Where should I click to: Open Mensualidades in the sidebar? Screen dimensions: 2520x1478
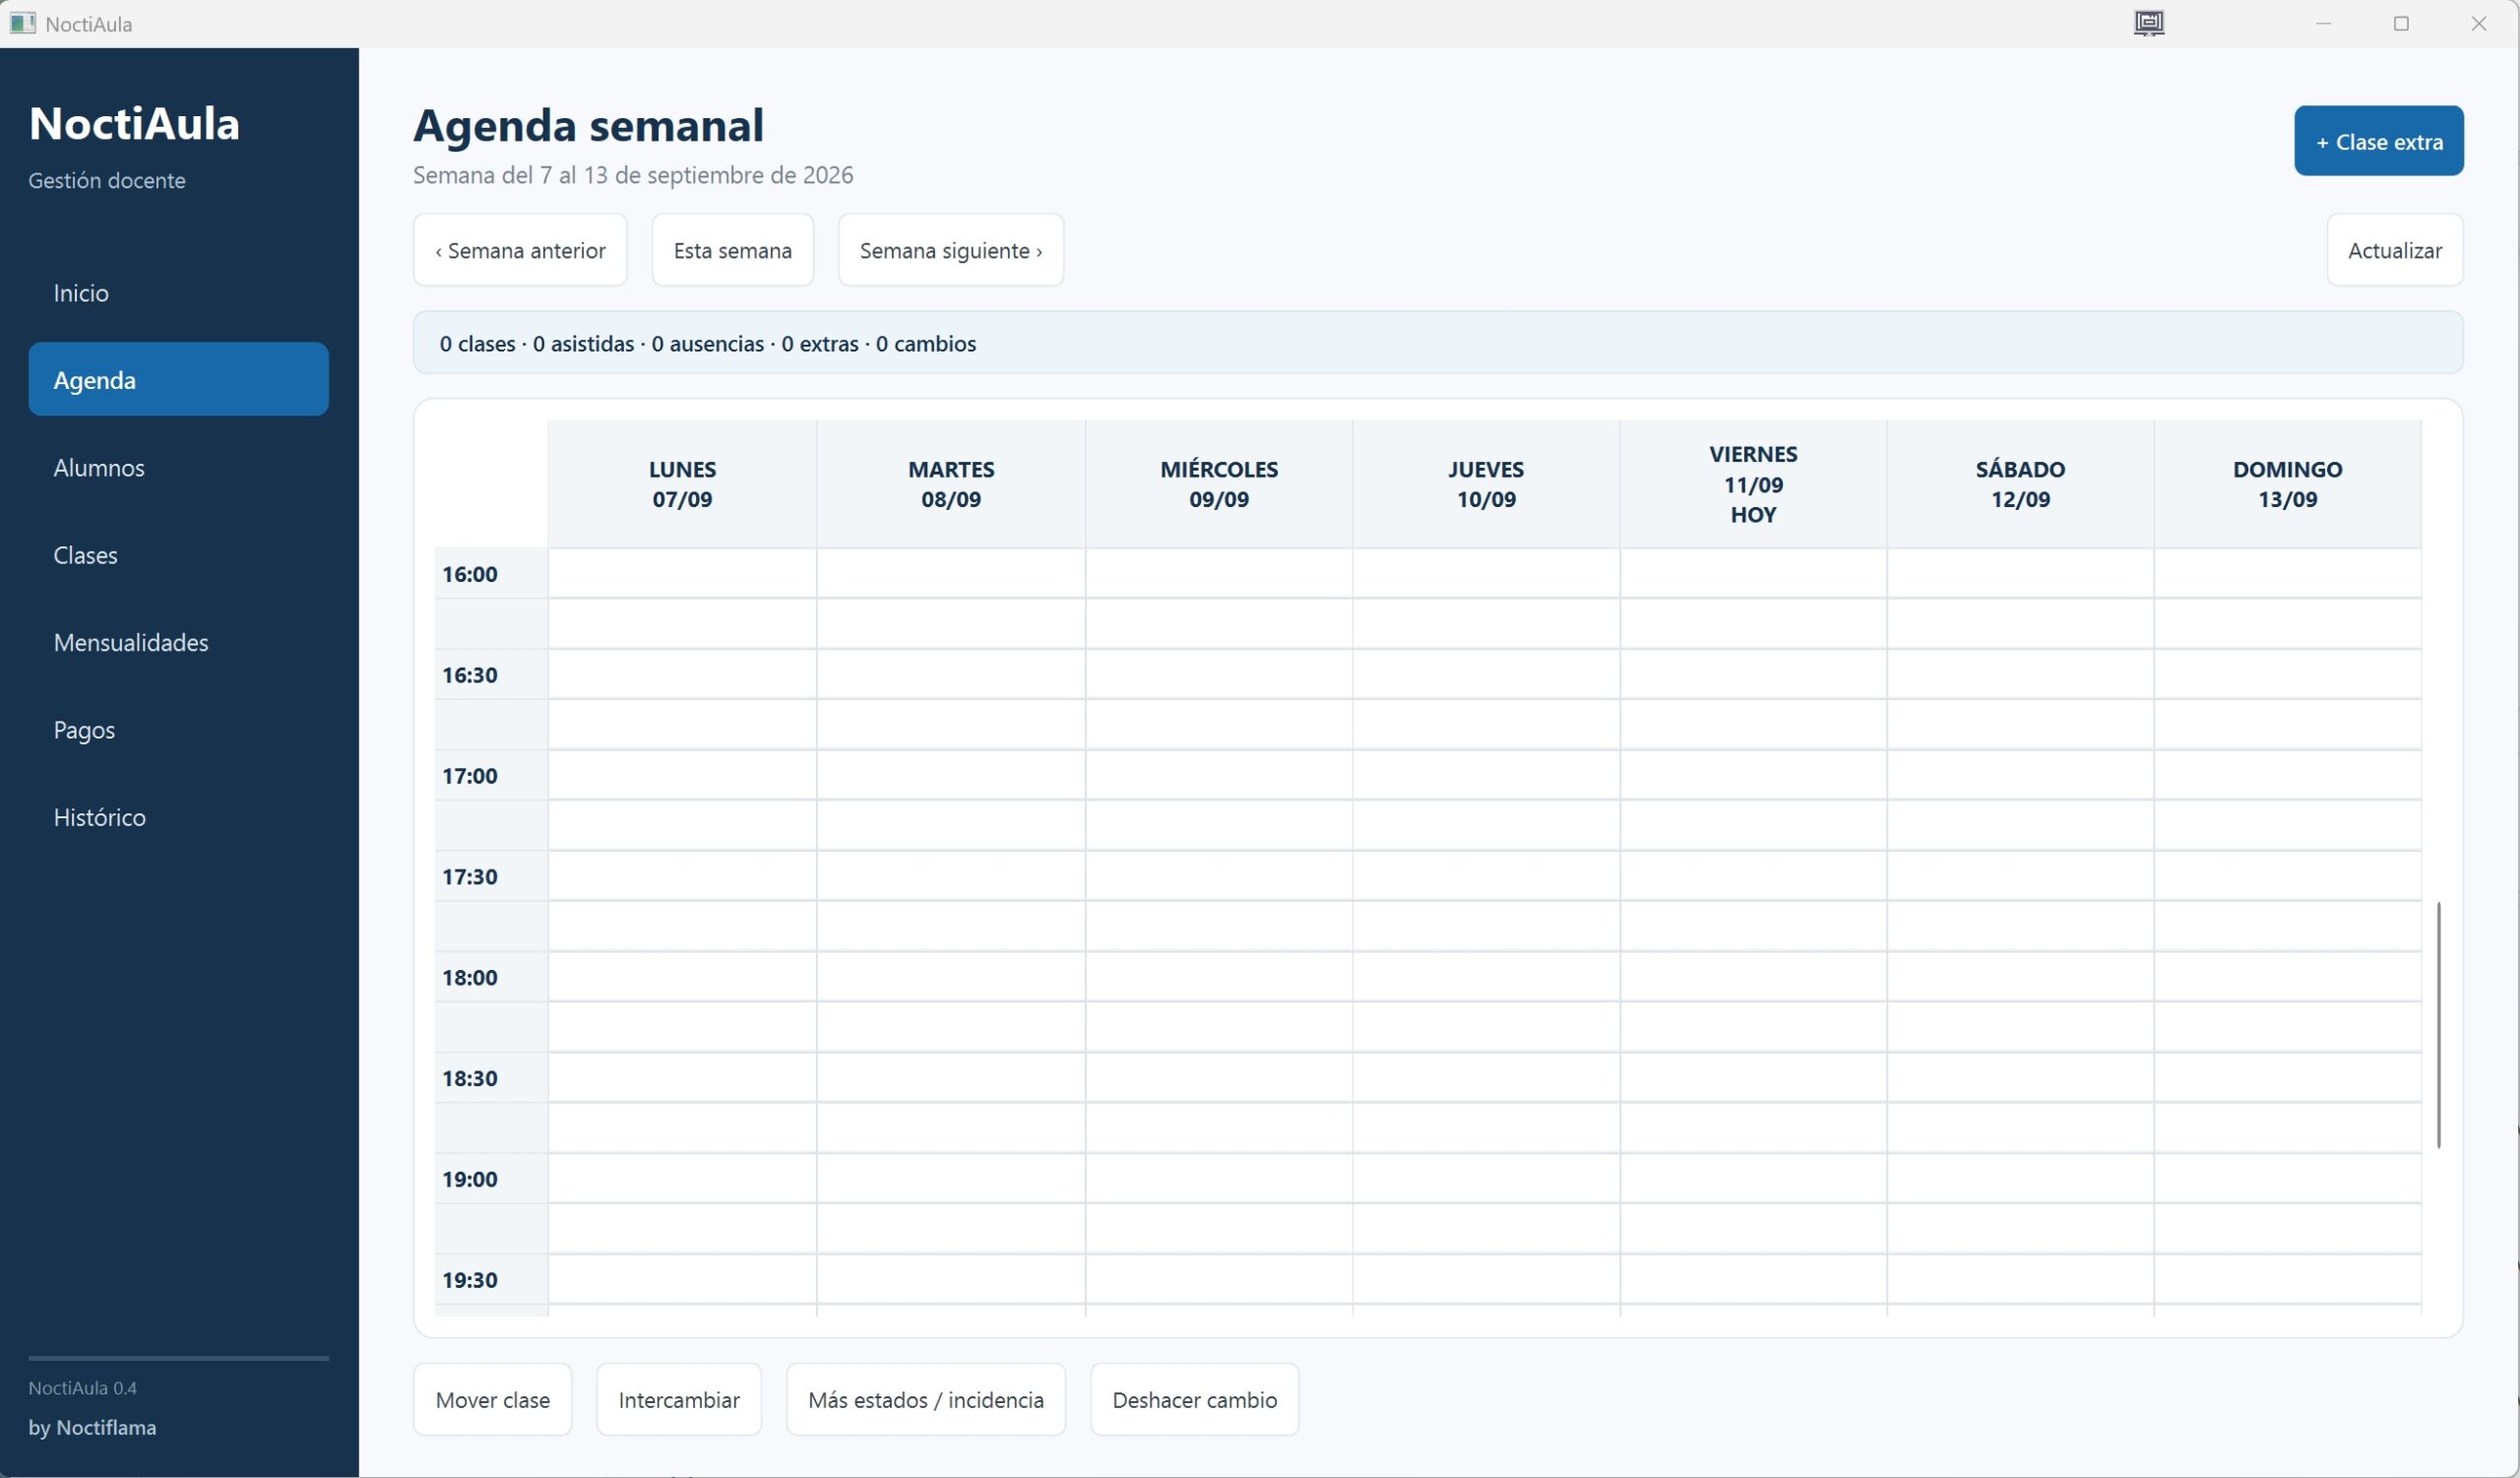coord(179,642)
